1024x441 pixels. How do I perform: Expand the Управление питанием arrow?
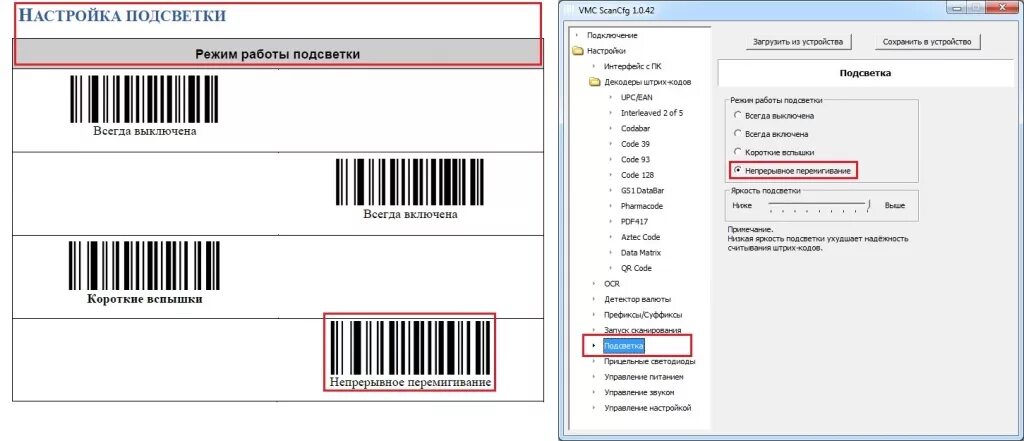594,377
